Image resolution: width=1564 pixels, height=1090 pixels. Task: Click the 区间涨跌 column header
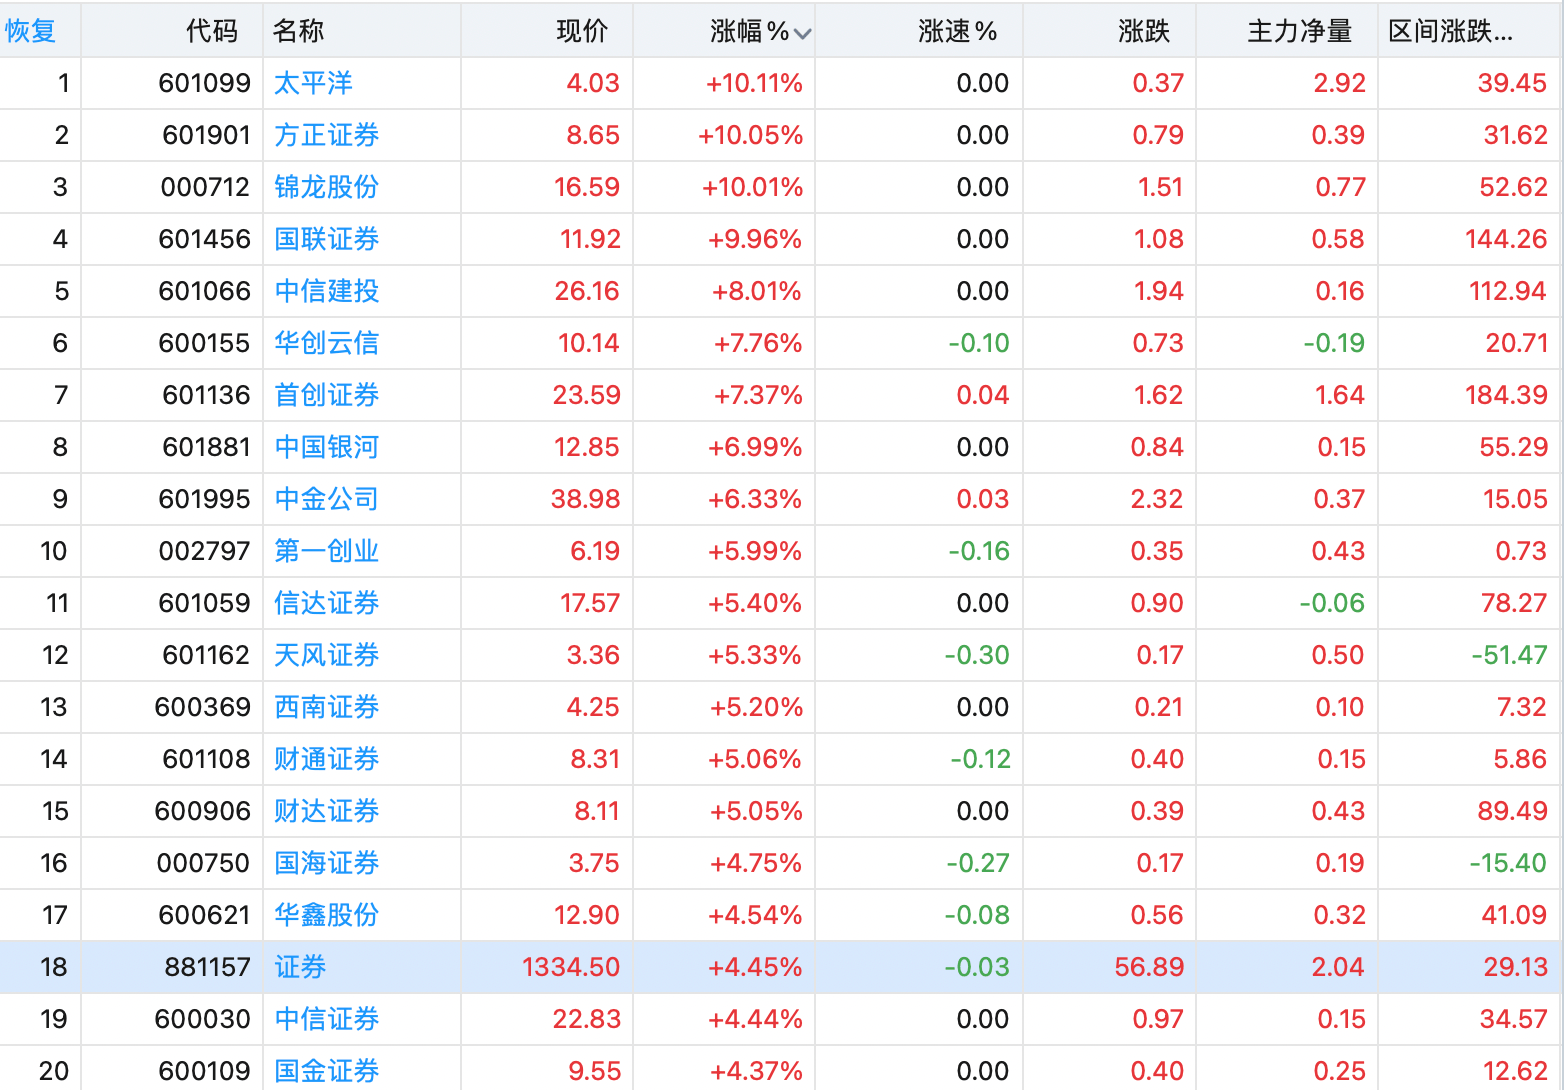[1450, 31]
